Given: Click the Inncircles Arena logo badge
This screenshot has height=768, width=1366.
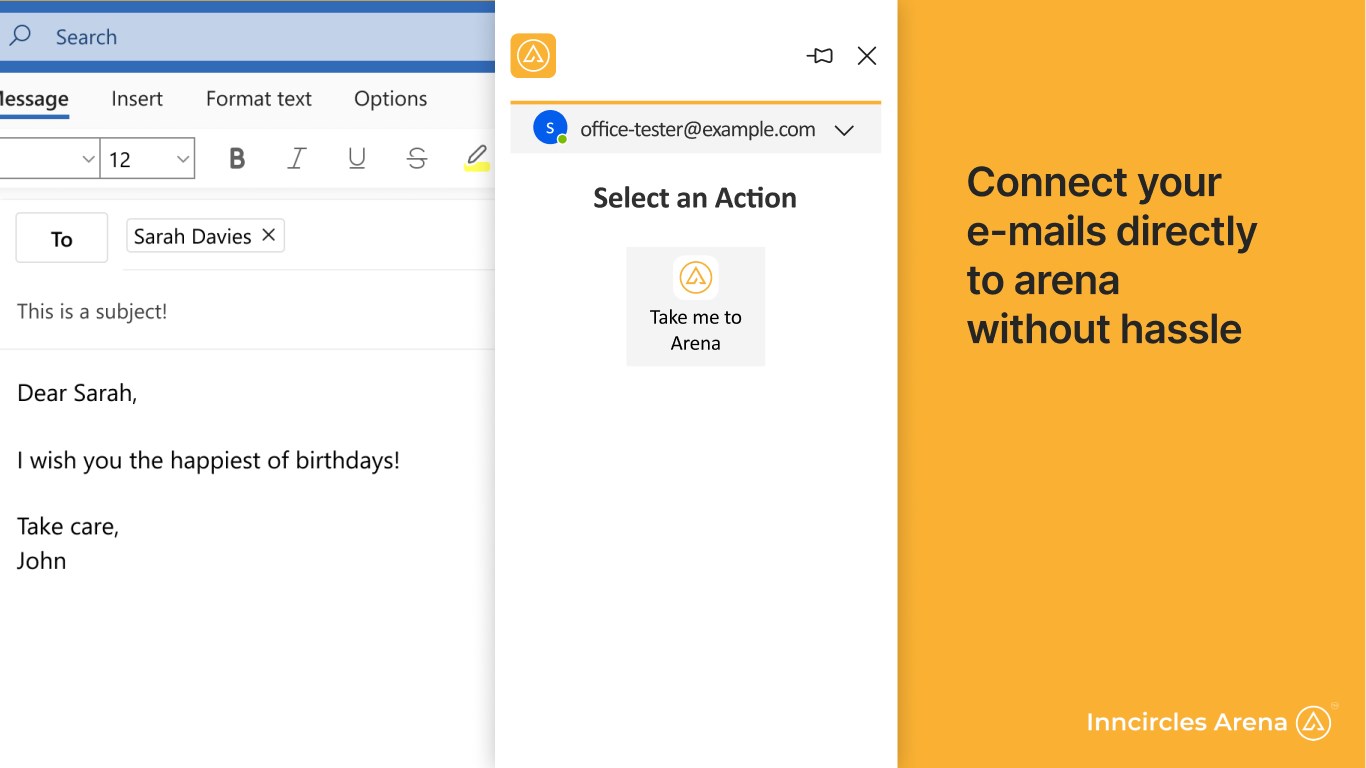Looking at the screenshot, I should (x=1313, y=722).
